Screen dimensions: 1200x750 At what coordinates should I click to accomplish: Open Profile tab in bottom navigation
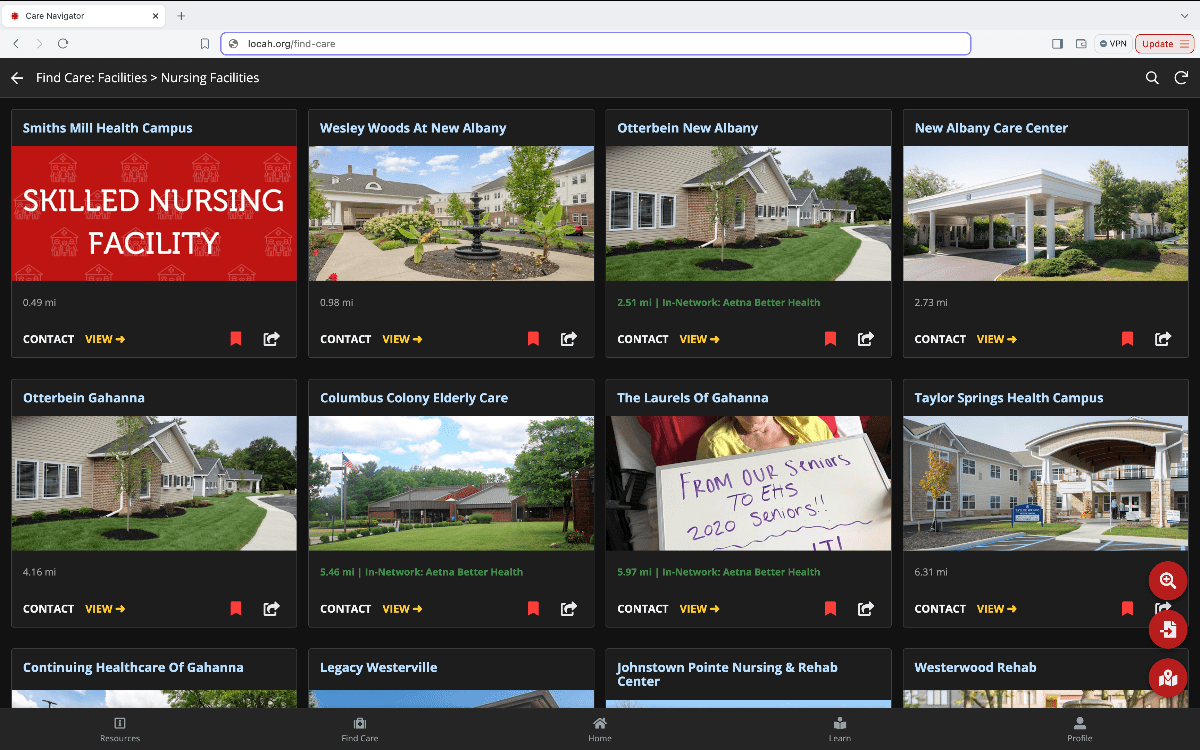pyautogui.click(x=1080, y=729)
